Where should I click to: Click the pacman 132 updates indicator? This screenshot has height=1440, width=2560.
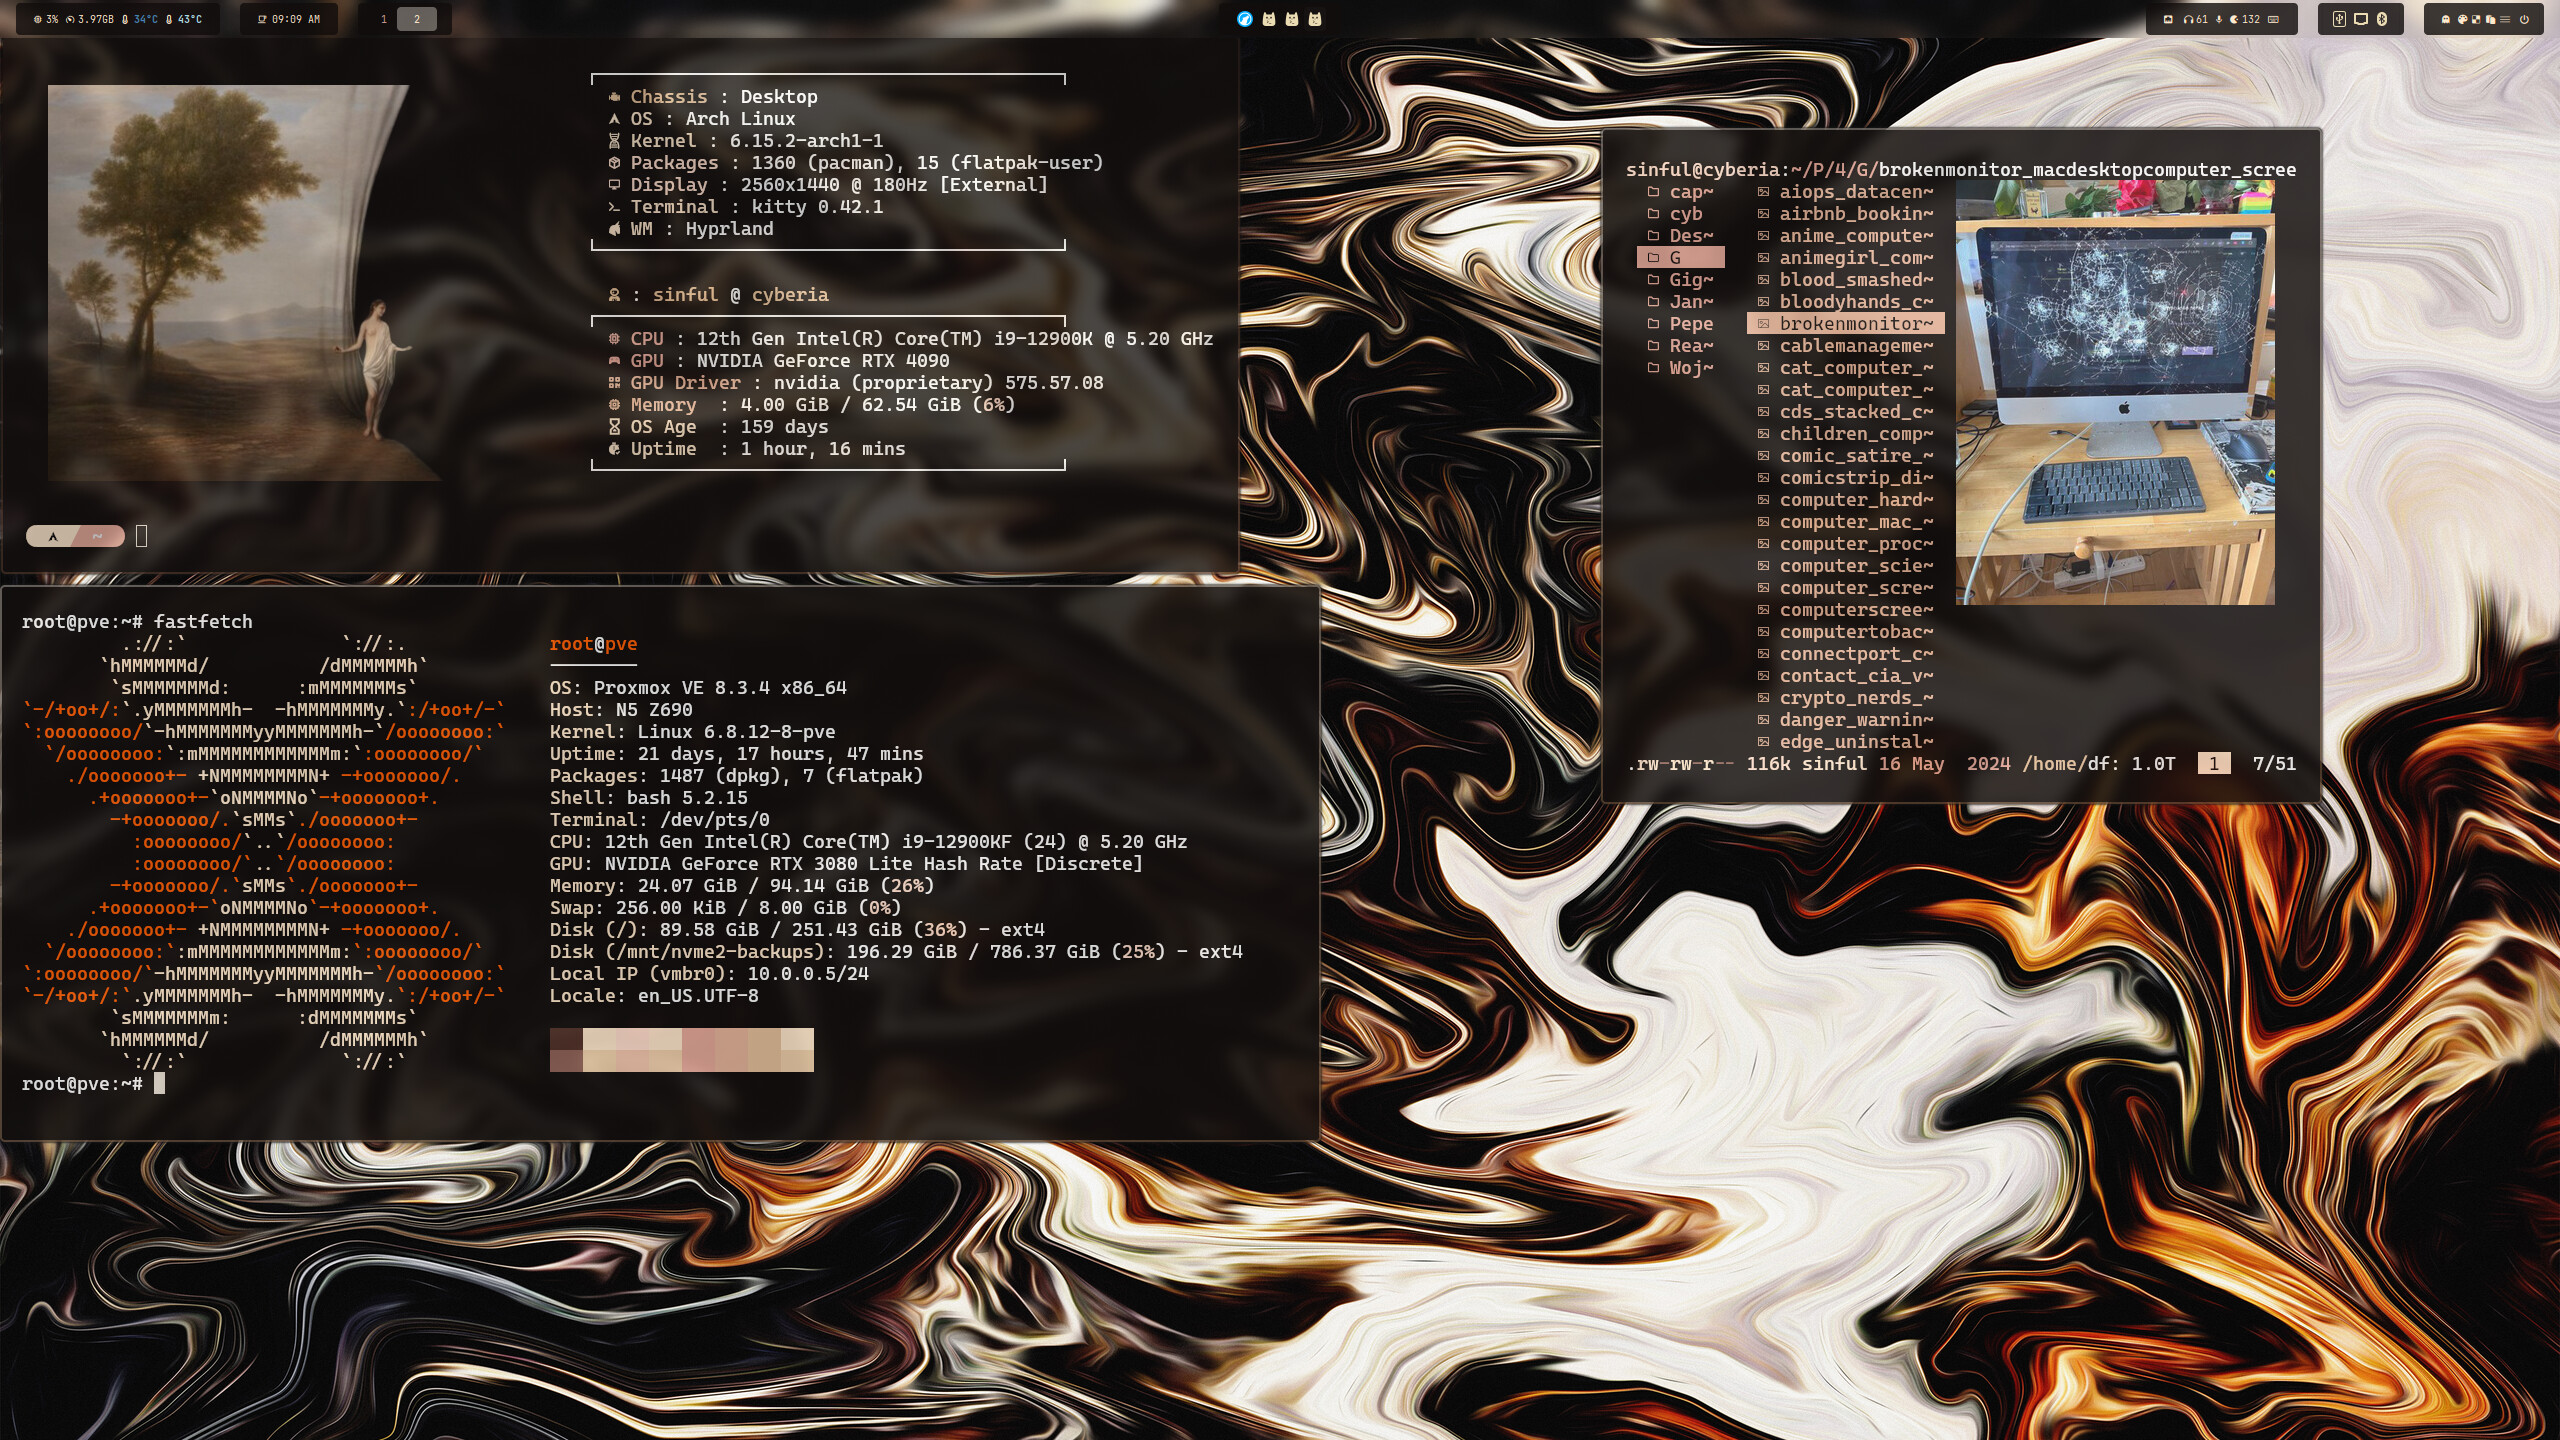click(2245, 19)
